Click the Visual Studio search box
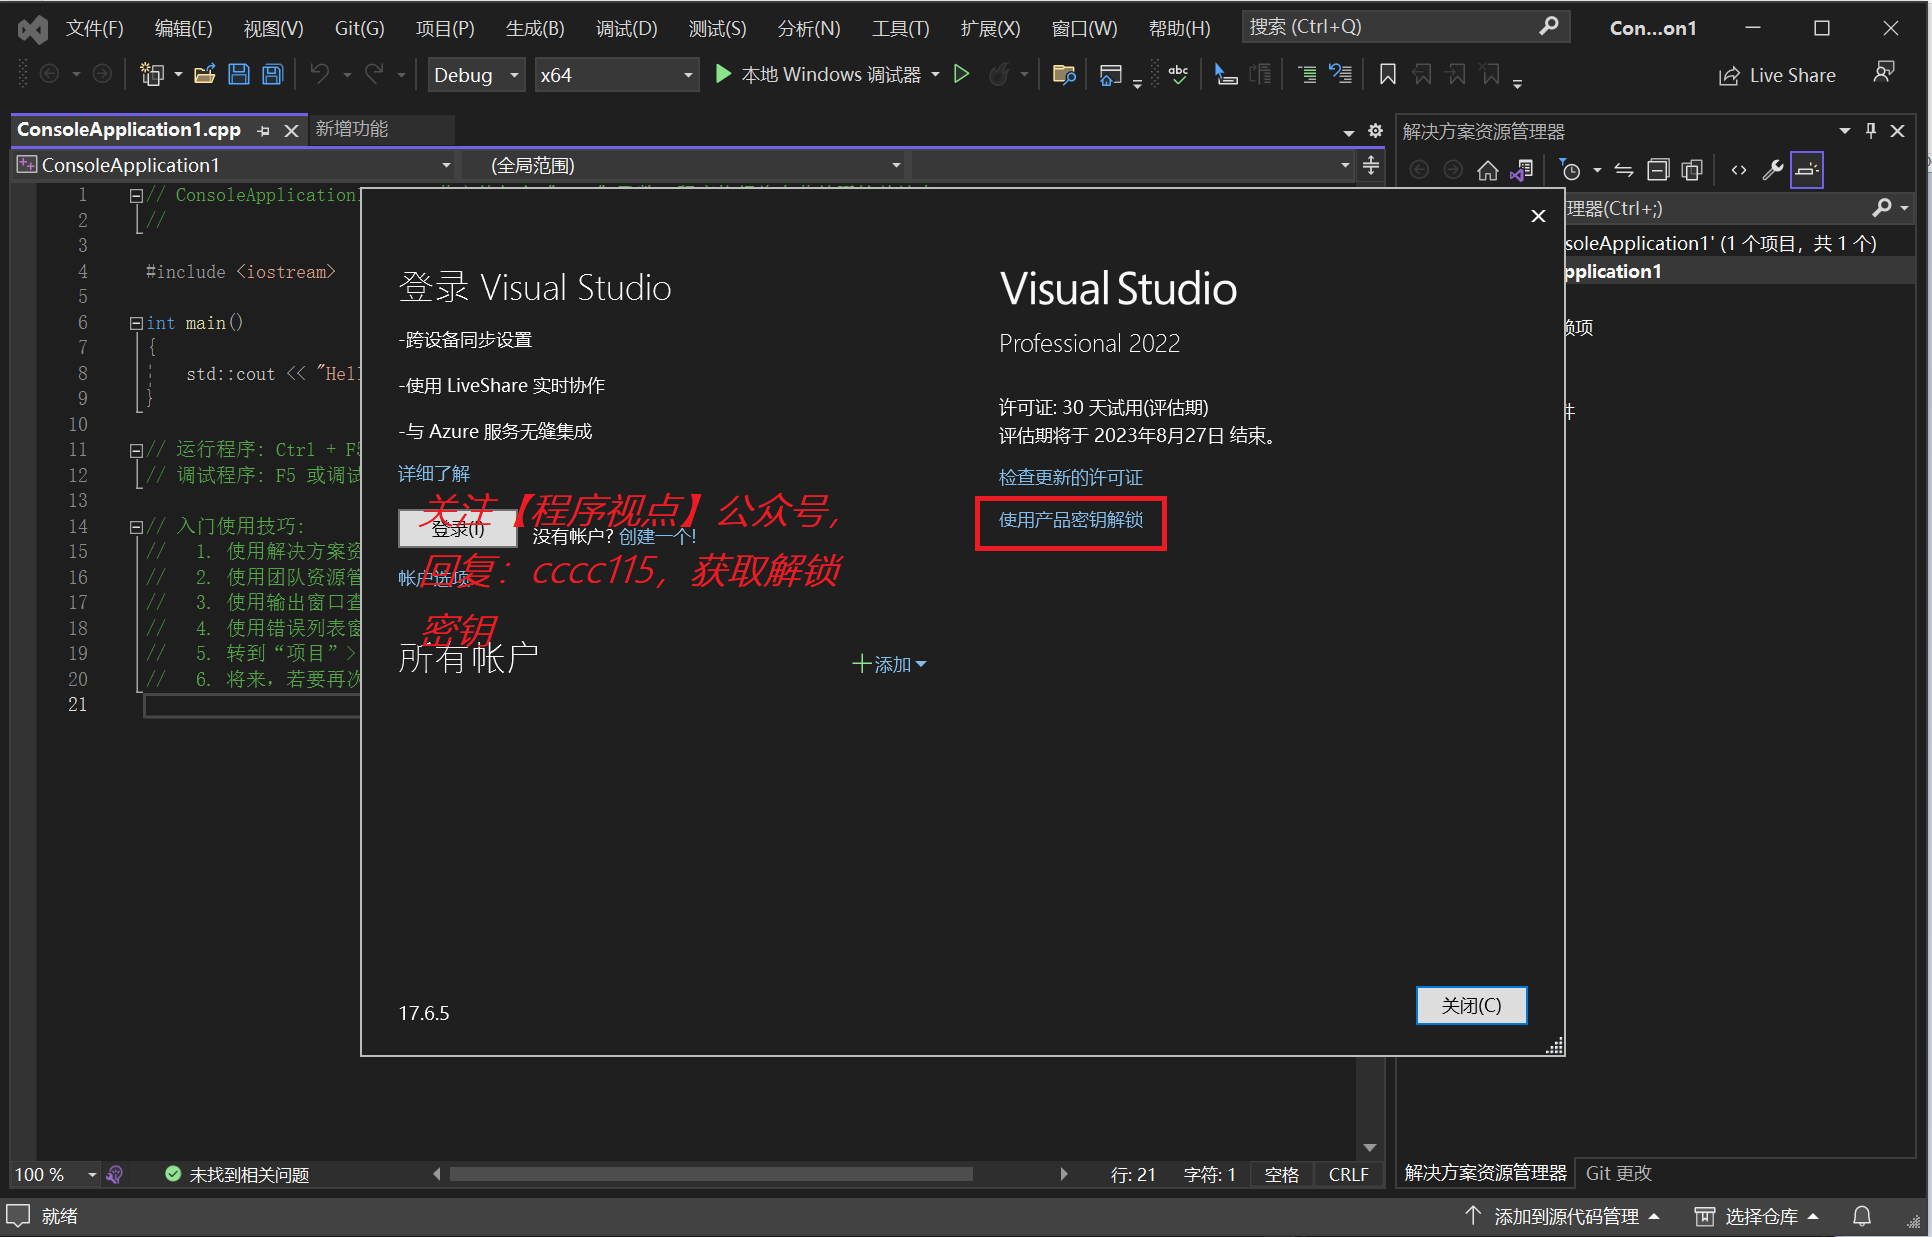The height and width of the screenshot is (1237, 1932). pyautogui.click(x=1405, y=27)
